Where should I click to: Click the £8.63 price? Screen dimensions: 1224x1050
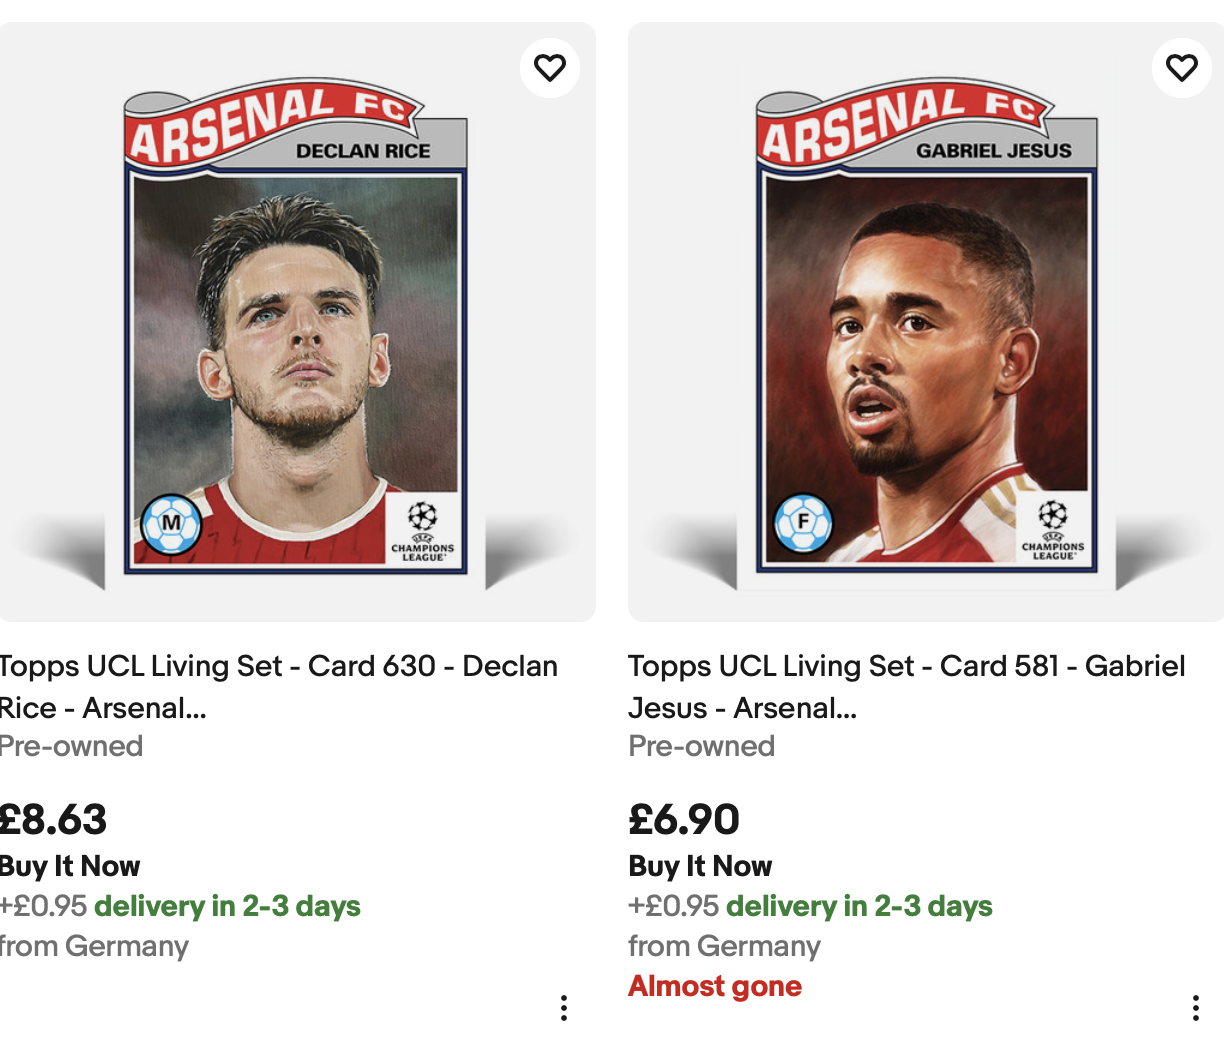tap(53, 820)
